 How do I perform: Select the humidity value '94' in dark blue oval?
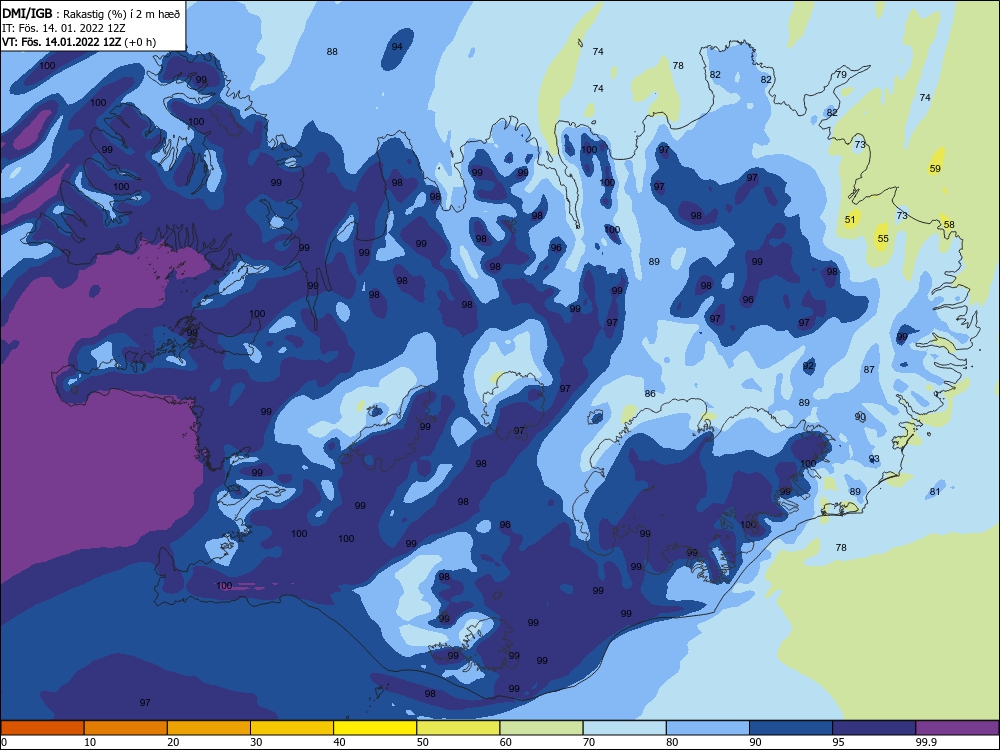pos(397,47)
